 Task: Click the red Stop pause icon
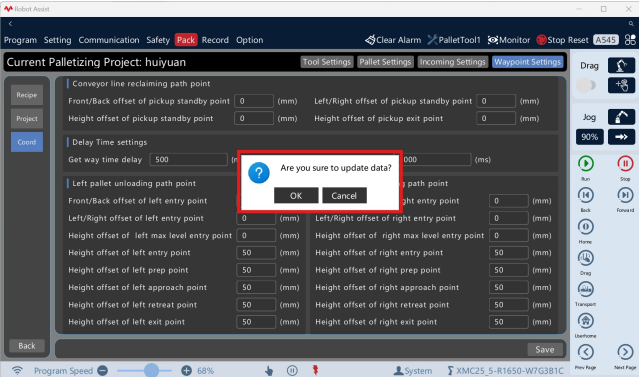tap(625, 163)
